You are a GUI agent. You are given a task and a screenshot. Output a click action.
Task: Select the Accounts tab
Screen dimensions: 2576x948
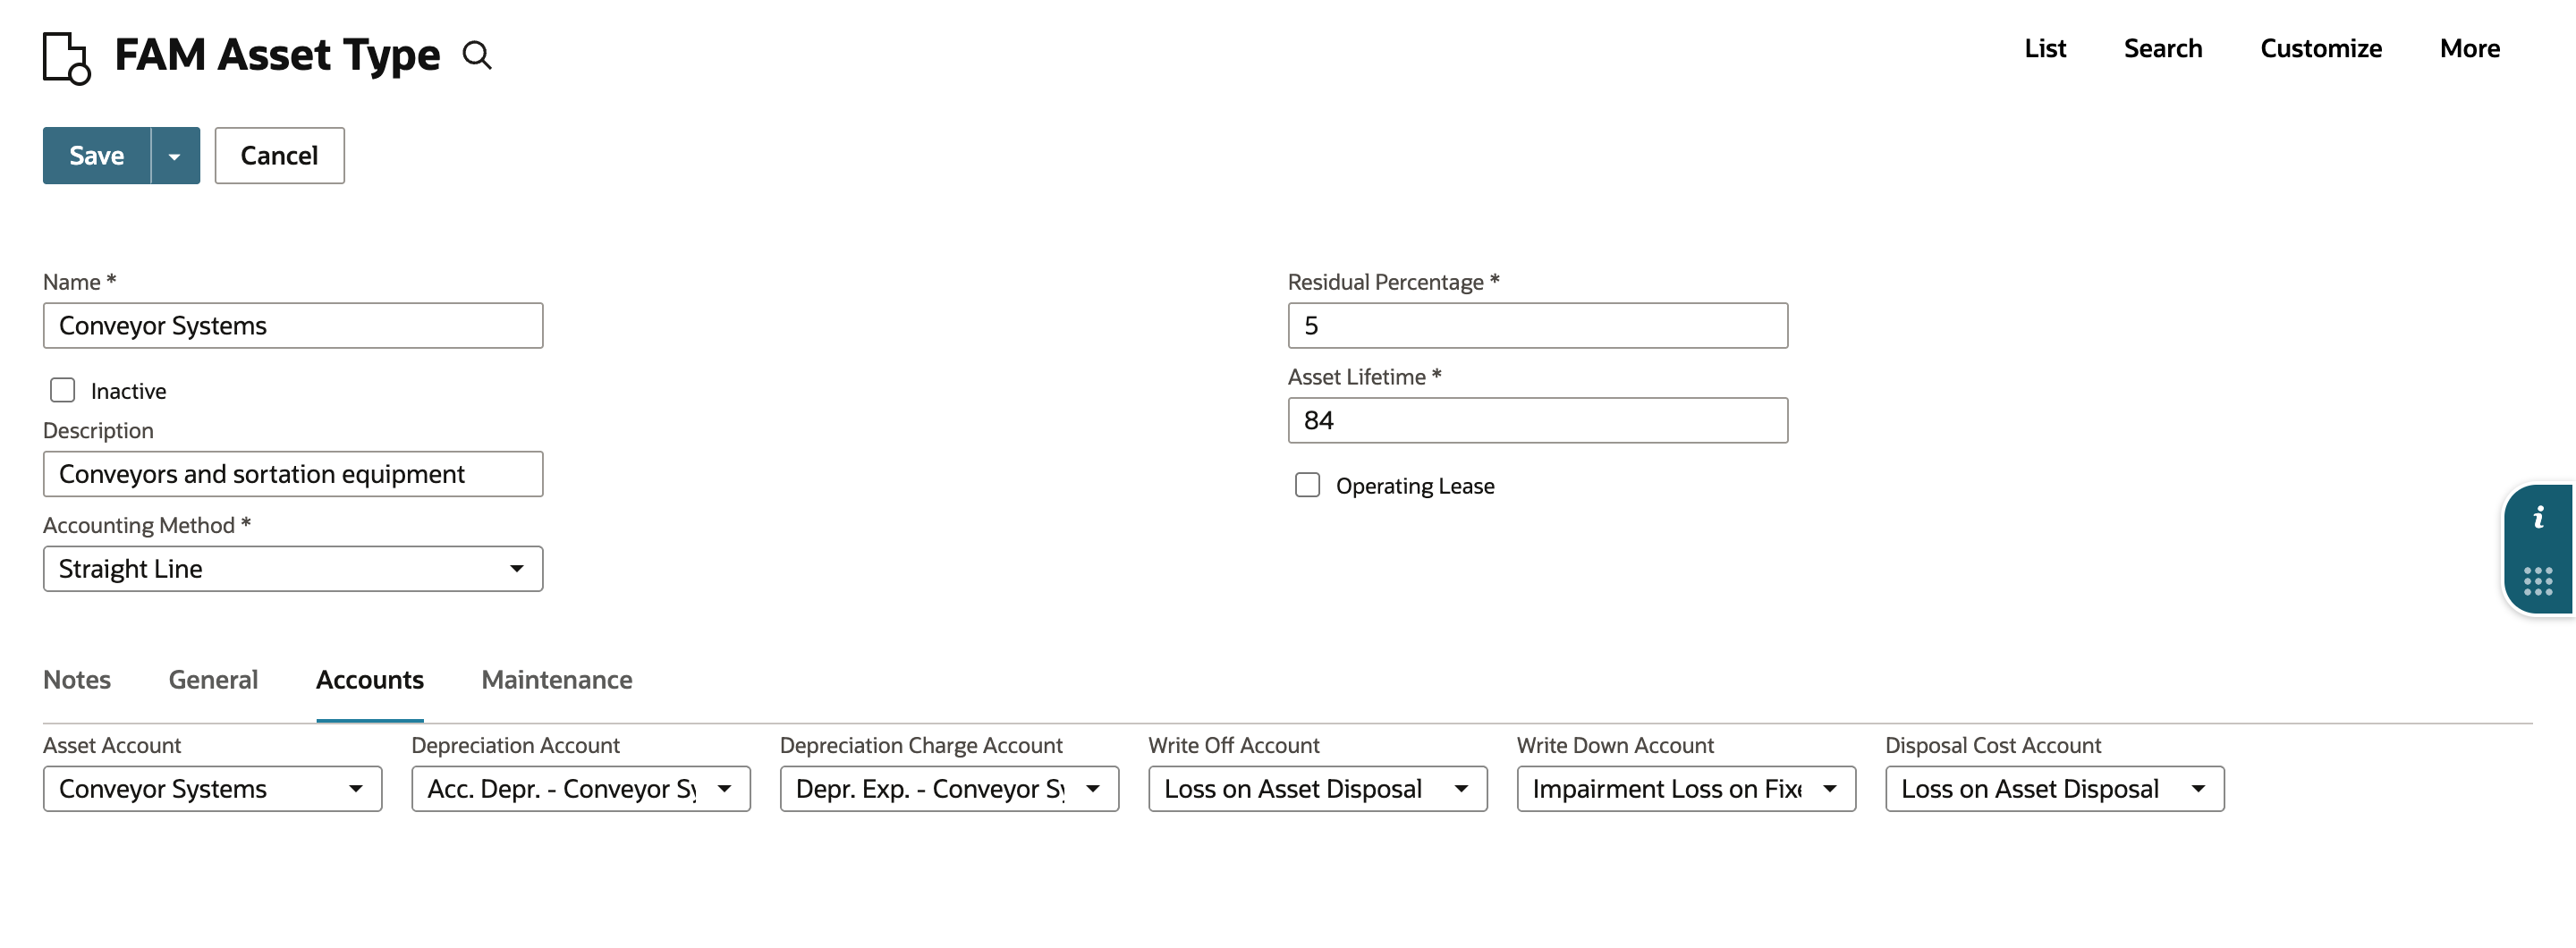click(x=370, y=680)
